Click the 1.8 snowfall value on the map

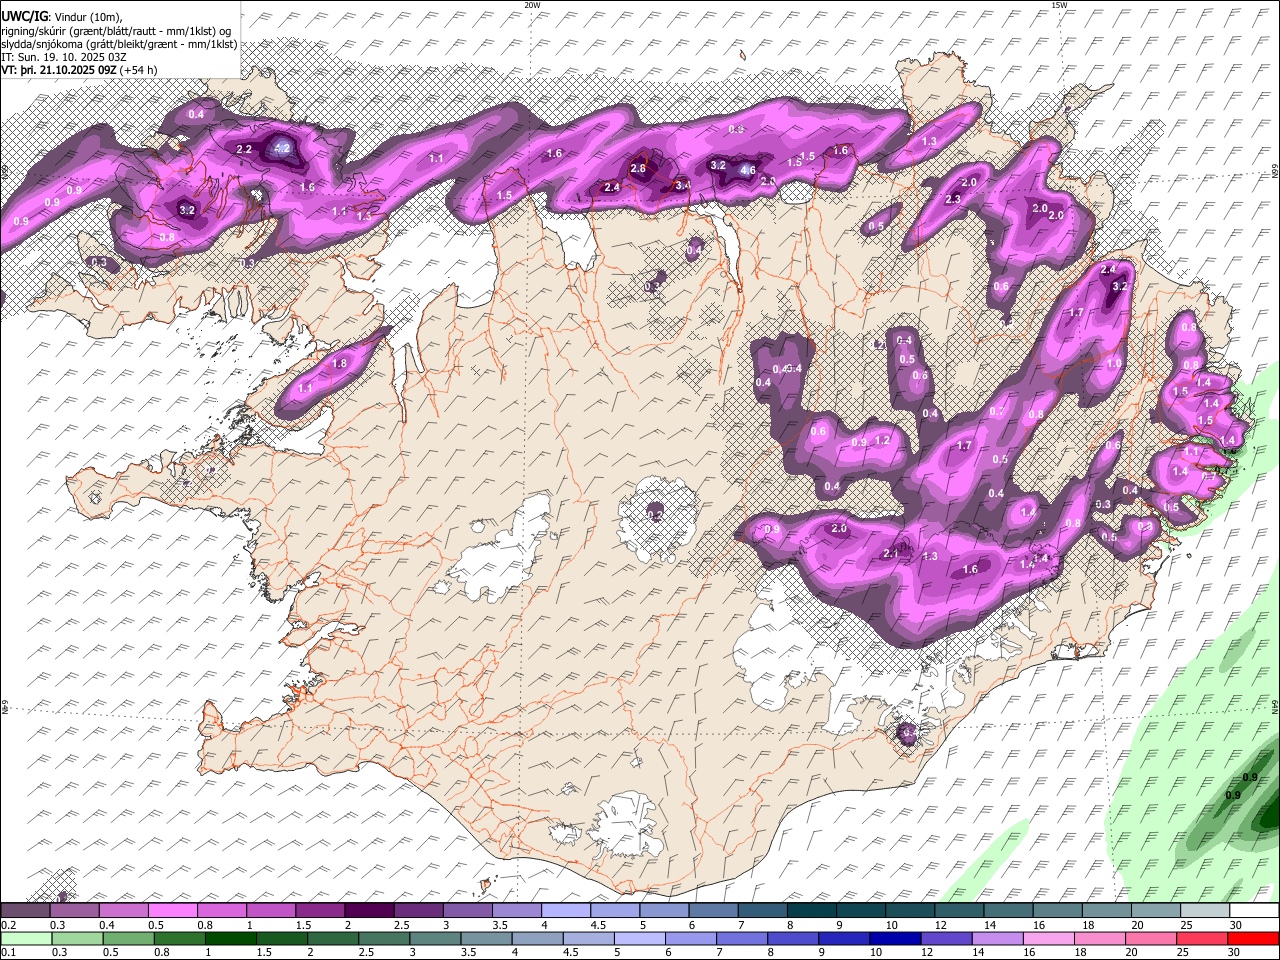[x=339, y=363]
